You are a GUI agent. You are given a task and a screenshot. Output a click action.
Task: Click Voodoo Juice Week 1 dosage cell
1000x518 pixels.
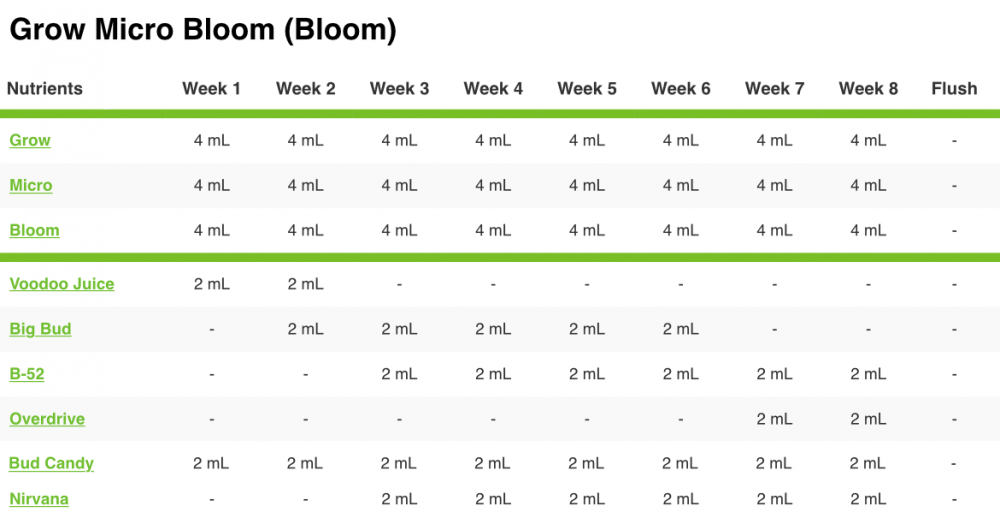pos(212,284)
